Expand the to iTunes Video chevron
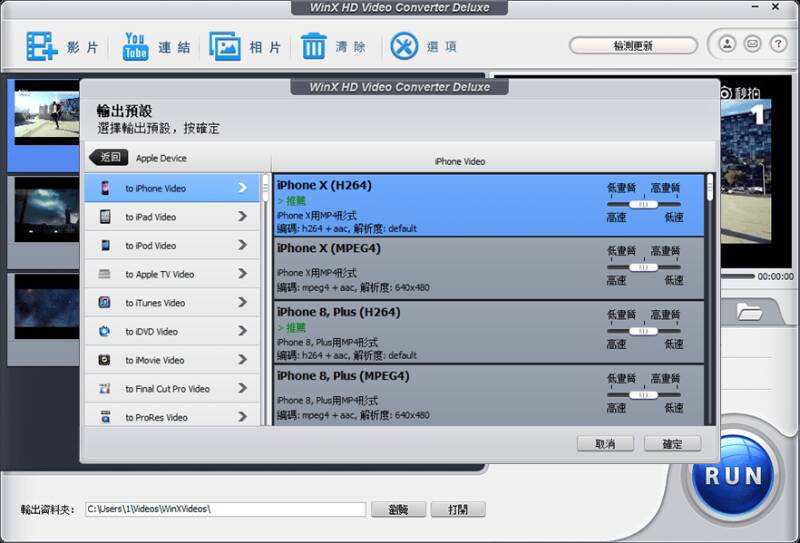Screen dimensions: 800x543 point(242,302)
